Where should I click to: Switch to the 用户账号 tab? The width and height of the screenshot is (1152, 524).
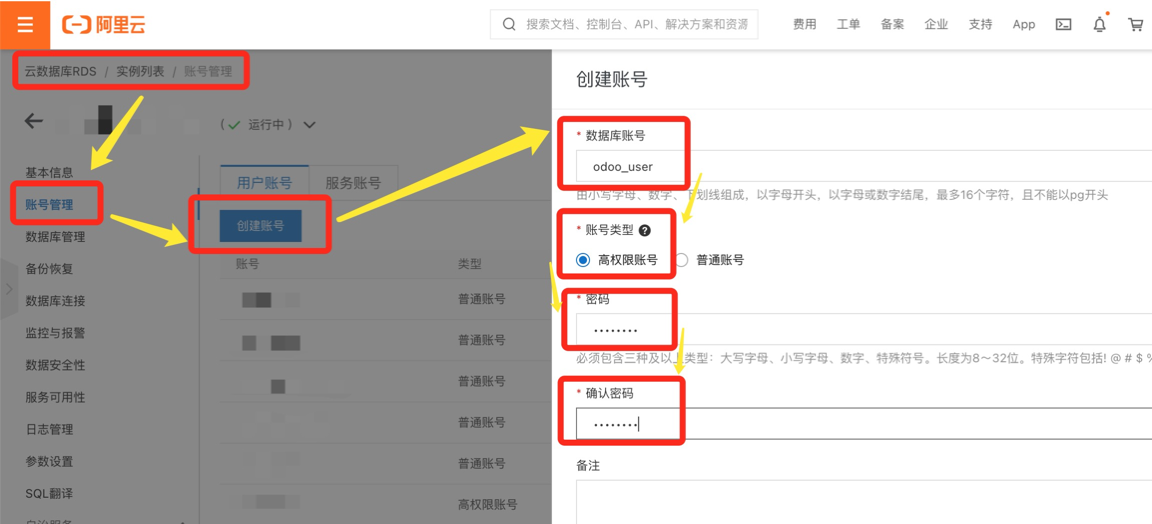click(x=264, y=183)
